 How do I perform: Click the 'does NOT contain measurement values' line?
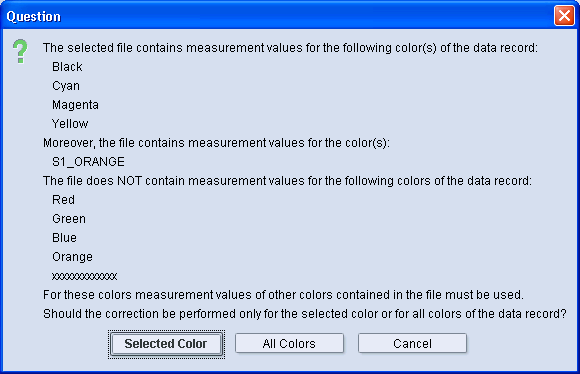[x=287, y=181]
